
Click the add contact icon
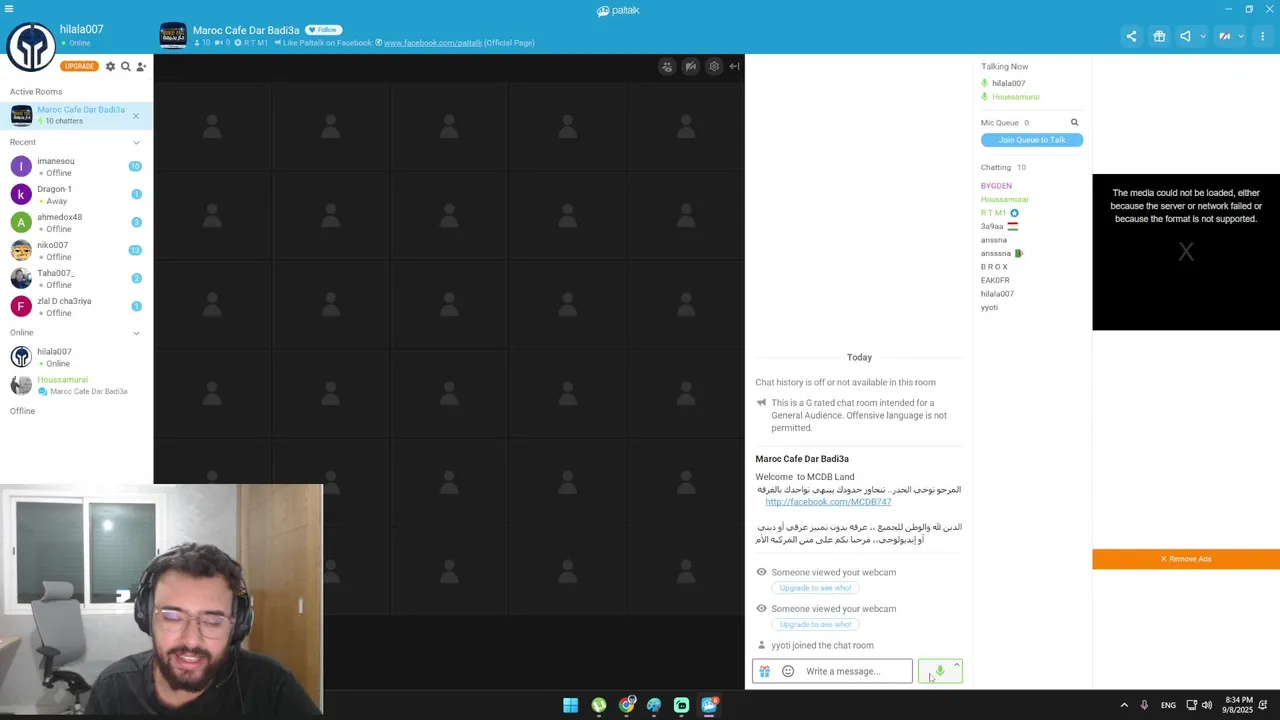[141, 66]
